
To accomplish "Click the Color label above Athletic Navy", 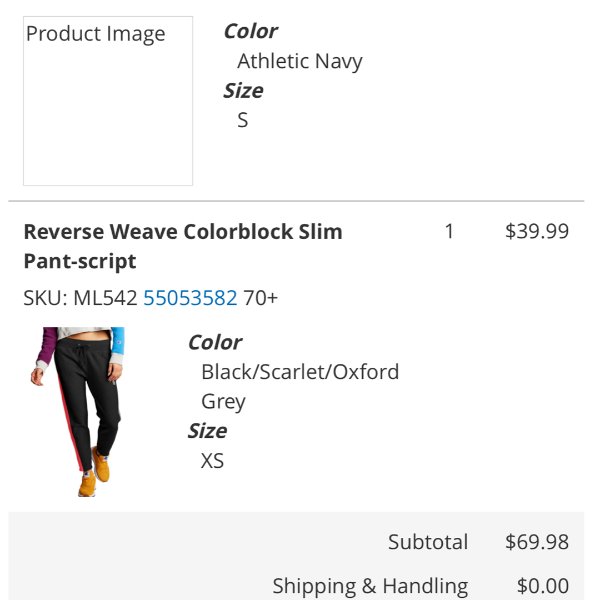I will pos(251,31).
